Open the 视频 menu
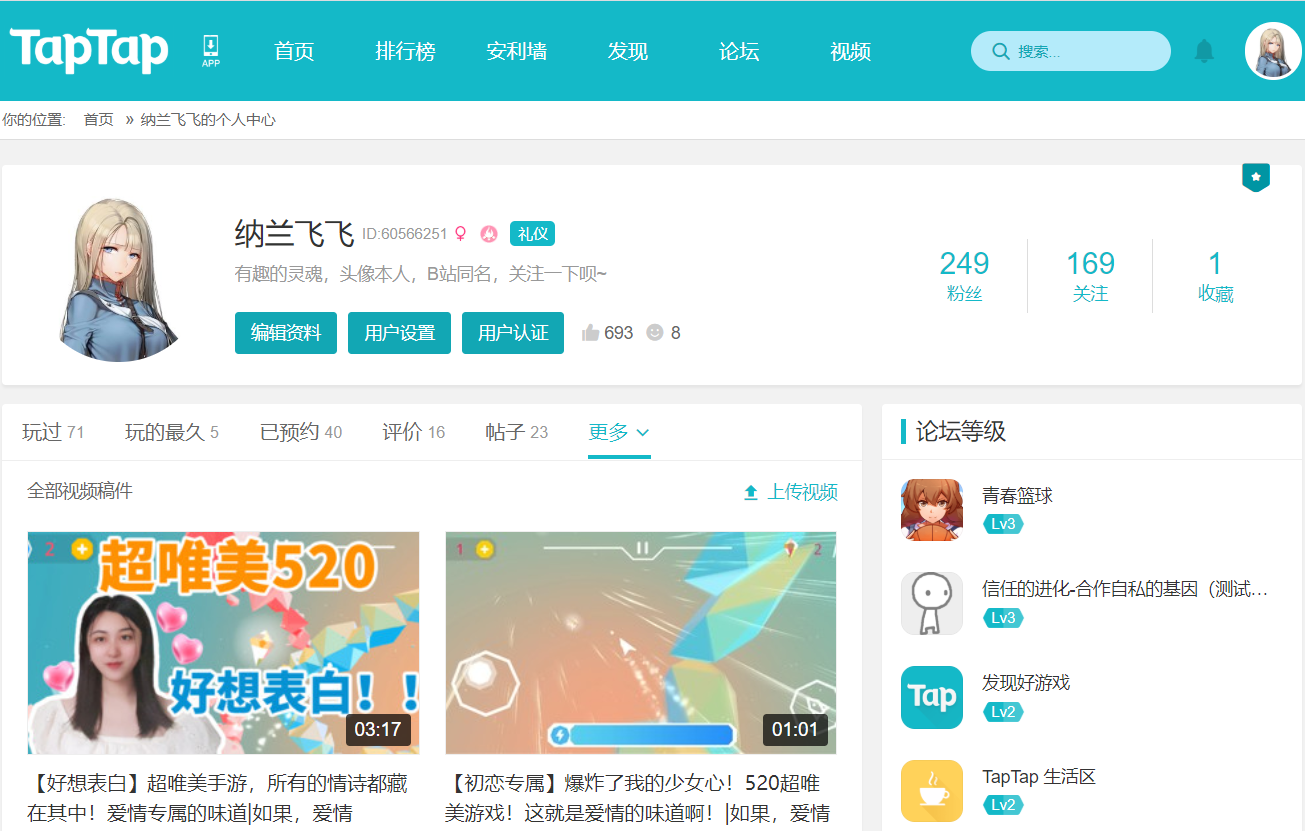Image resolution: width=1305 pixels, height=831 pixels. point(851,51)
